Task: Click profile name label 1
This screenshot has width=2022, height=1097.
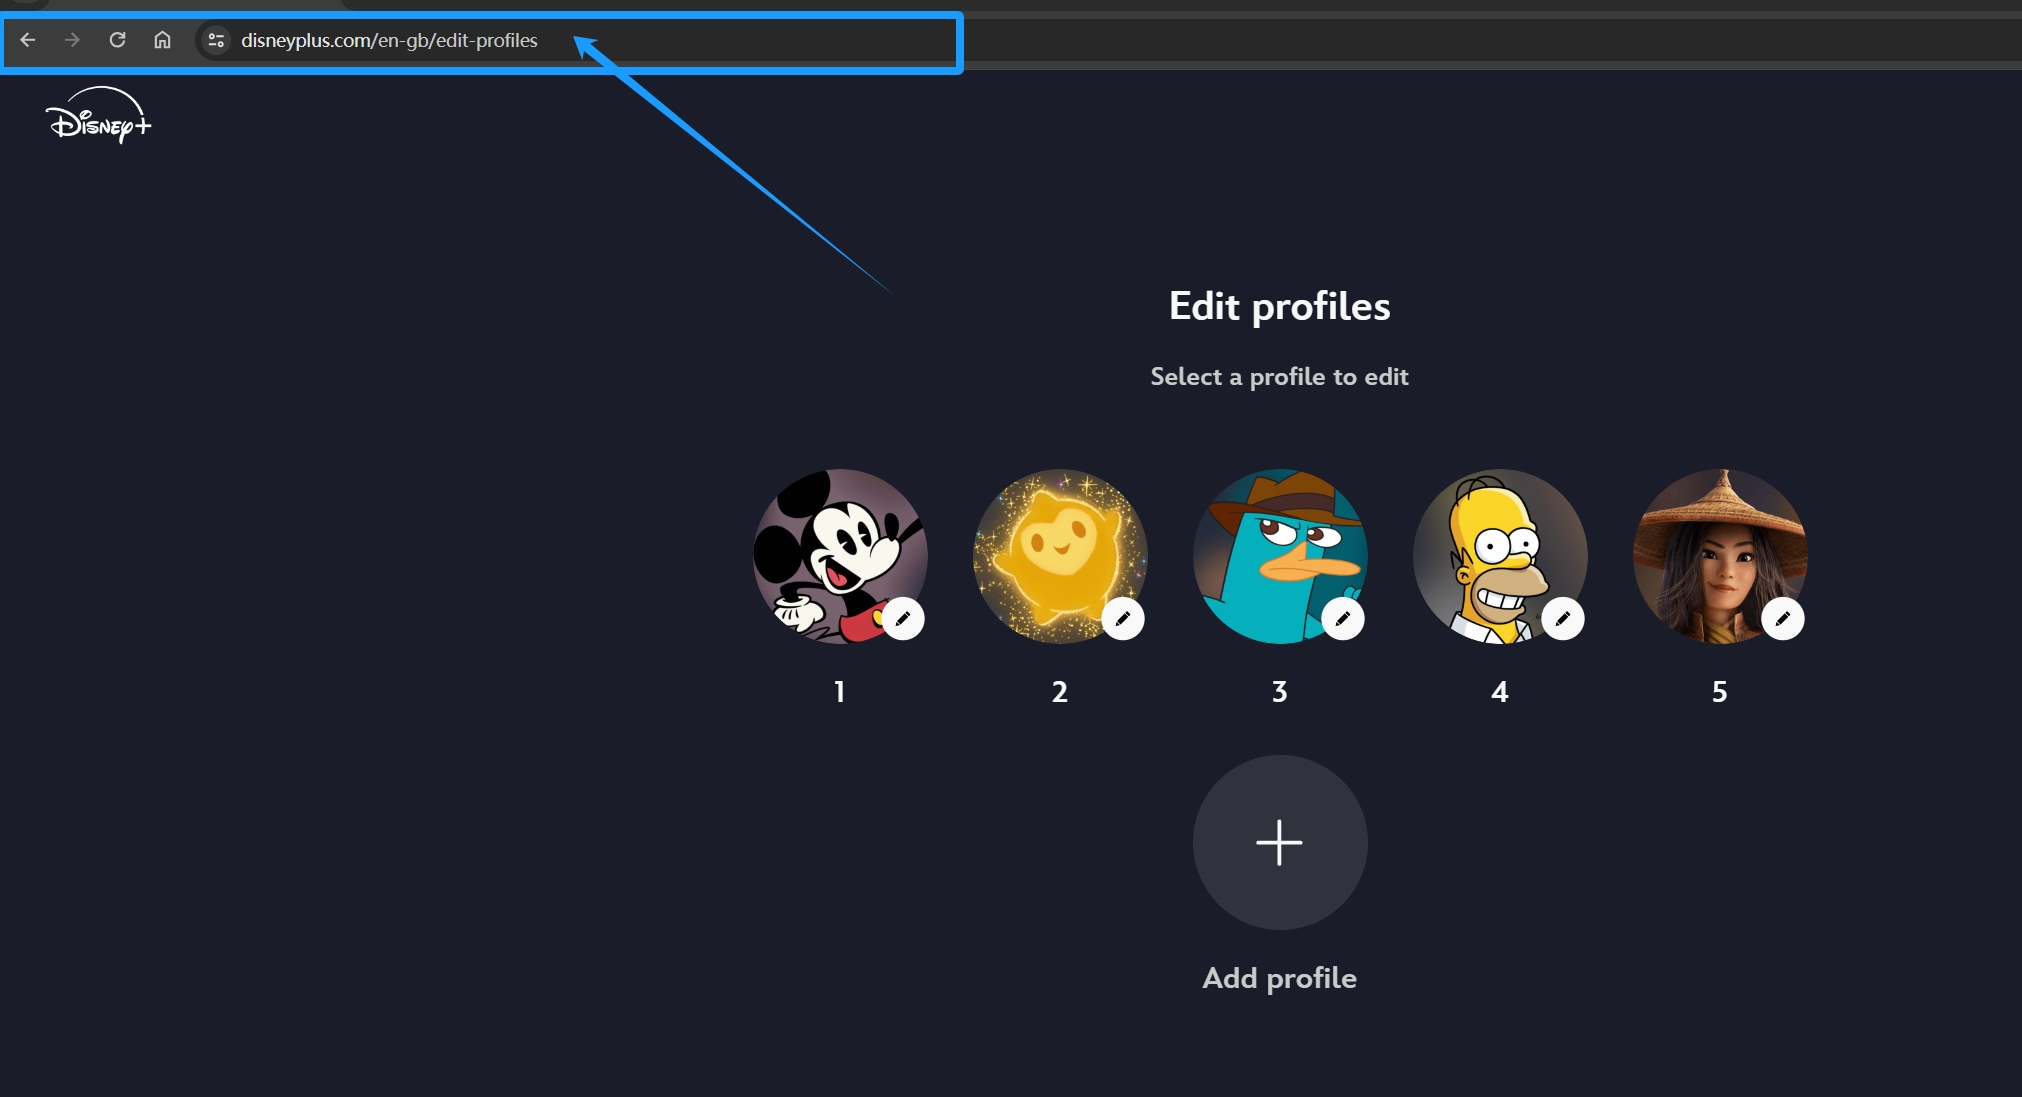Action: (840, 692)
